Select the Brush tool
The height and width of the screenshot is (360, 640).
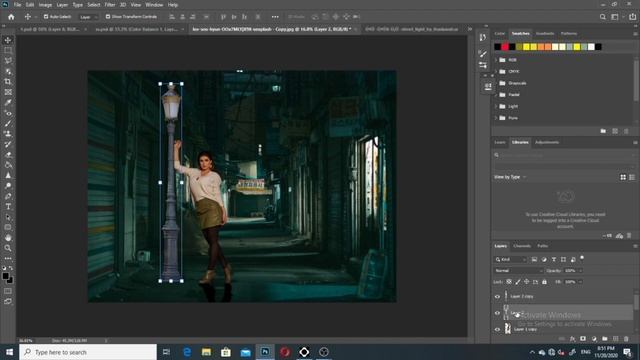click(x=8, y=123)
